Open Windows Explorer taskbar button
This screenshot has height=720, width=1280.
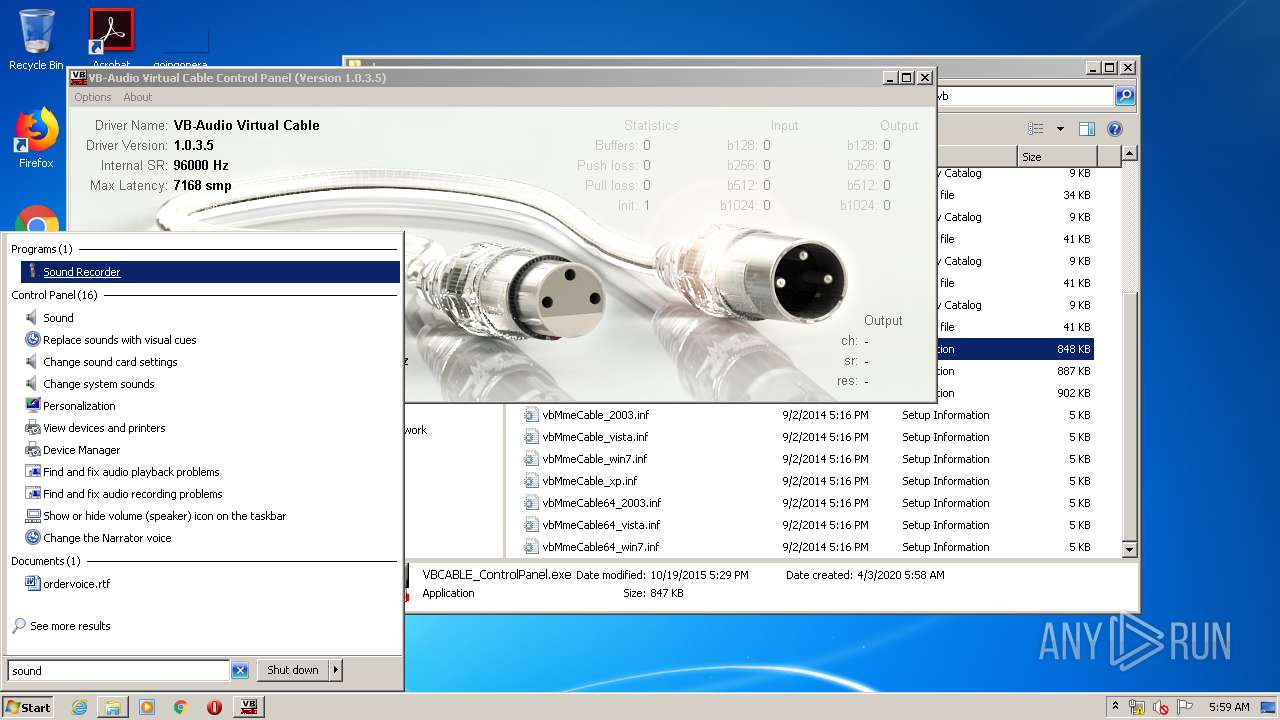[112, 707]
